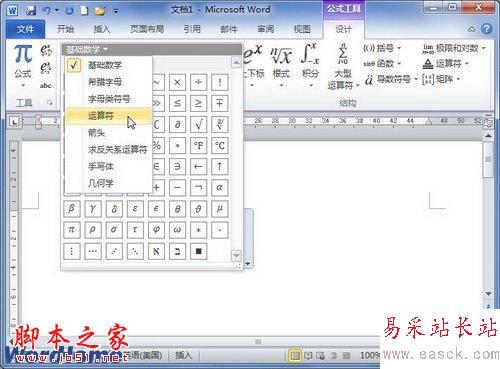Insert the Fahrenheit degree symbol
Viewport: 500px width, 369px height.
pos(199,145)
